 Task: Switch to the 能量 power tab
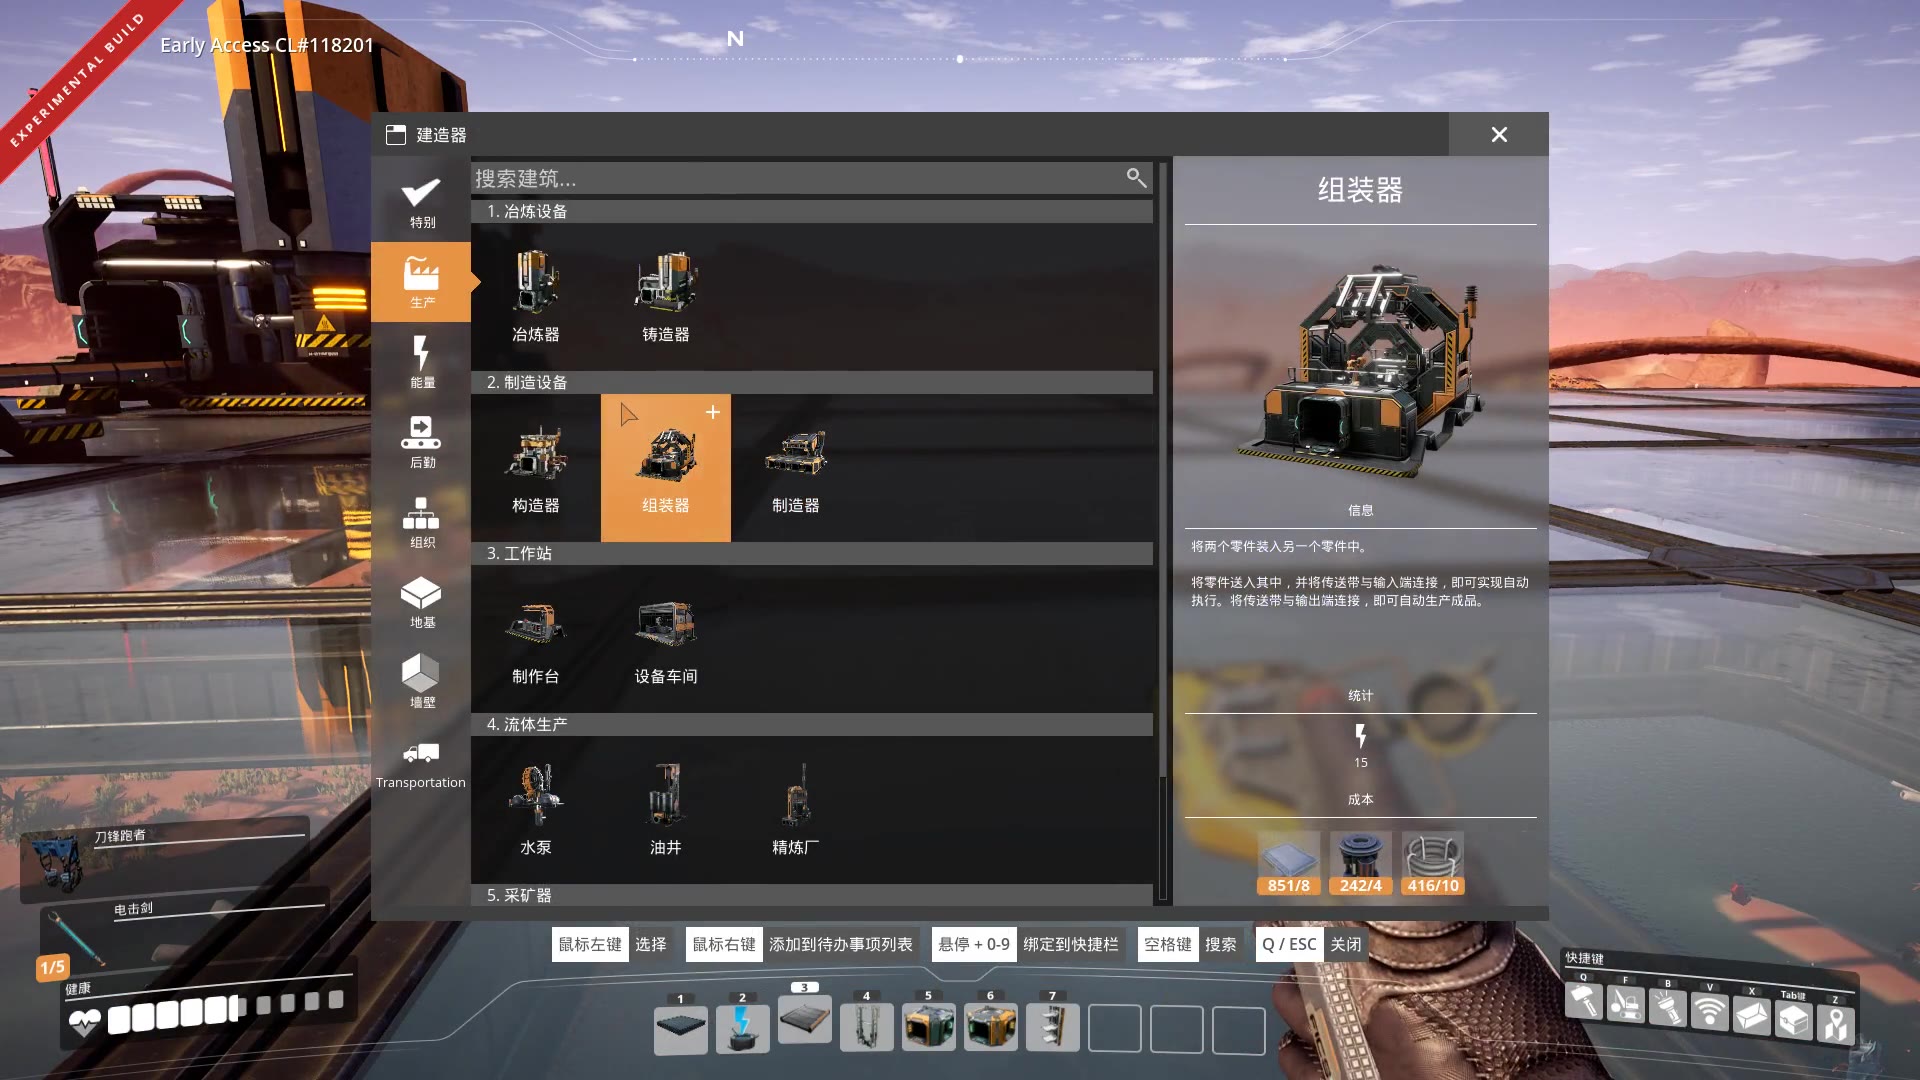click(x=421, y=362)
